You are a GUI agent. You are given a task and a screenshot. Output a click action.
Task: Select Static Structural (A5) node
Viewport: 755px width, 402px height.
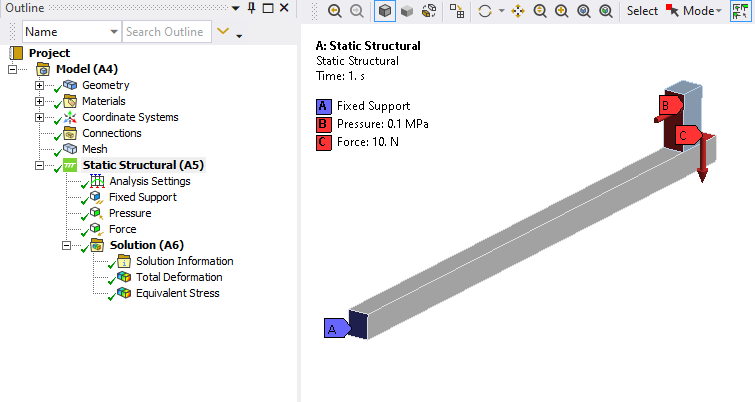point(143,165)
